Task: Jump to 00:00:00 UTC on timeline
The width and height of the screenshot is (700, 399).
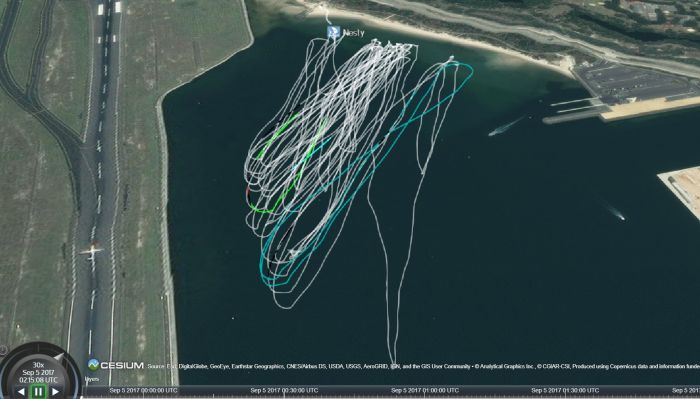Action: pos(143,391)
